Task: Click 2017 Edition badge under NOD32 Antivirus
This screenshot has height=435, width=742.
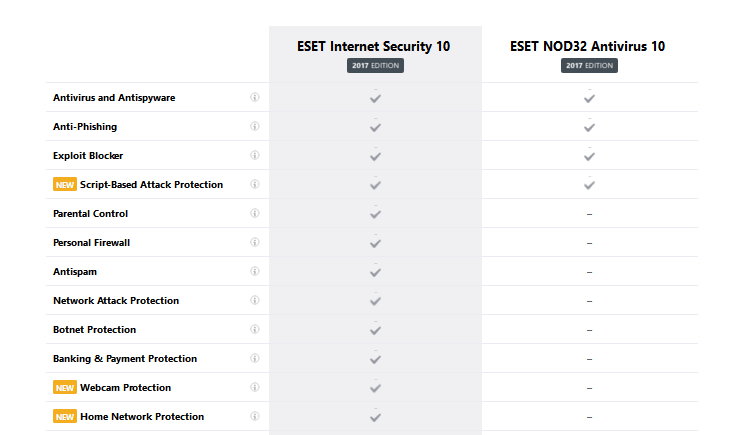Action: [589, 65]
